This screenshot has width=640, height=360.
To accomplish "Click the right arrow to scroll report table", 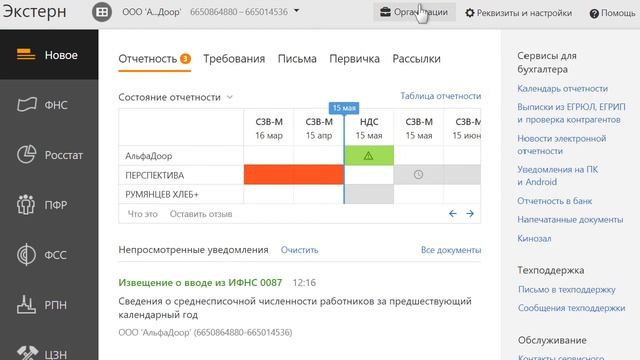I will (470, 213).
